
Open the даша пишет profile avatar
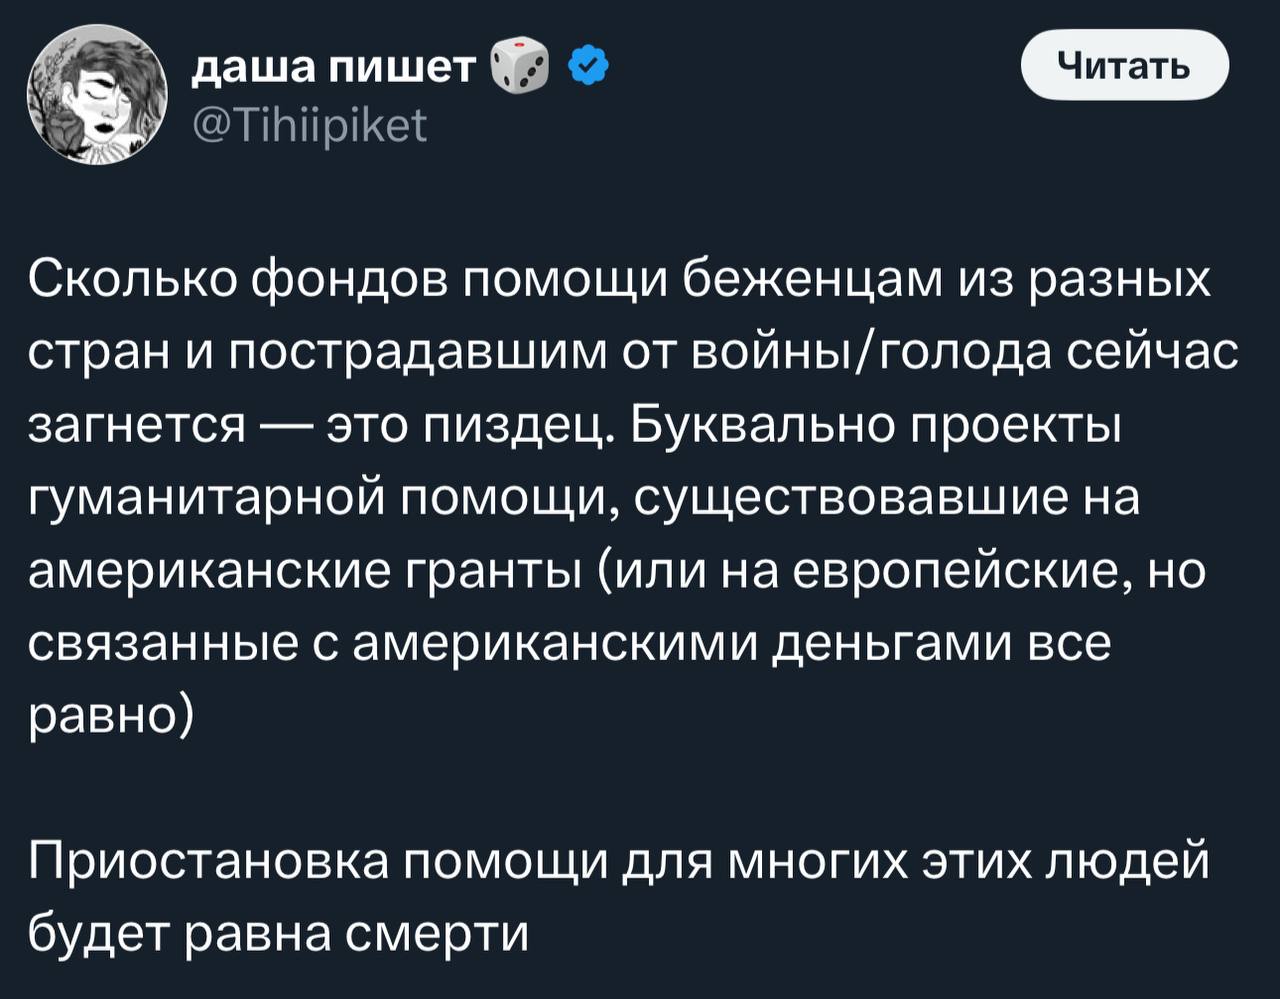(97, 96)
